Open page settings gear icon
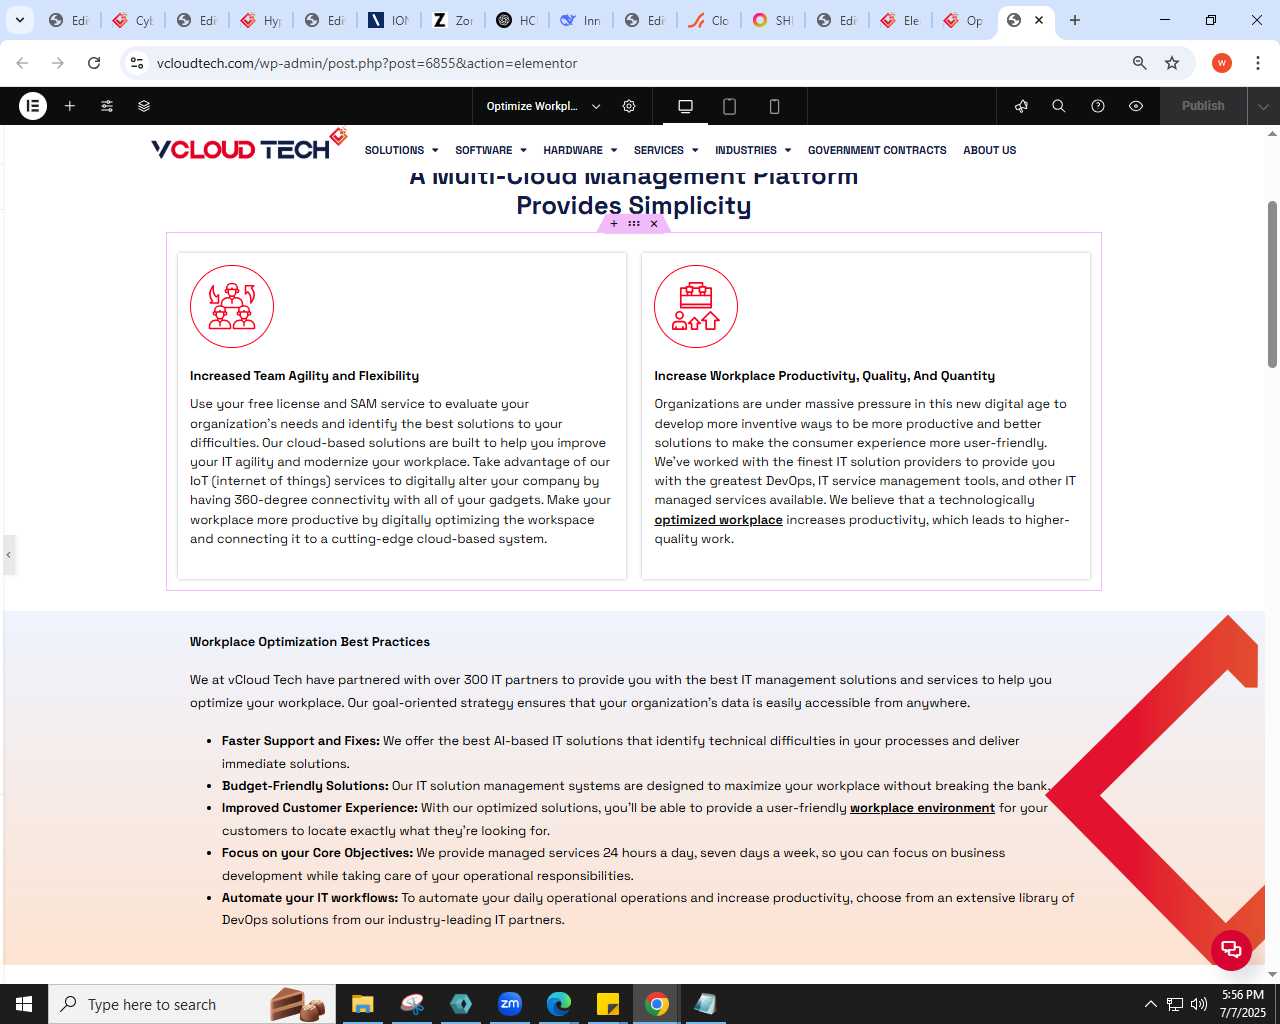 coord(629,106)
